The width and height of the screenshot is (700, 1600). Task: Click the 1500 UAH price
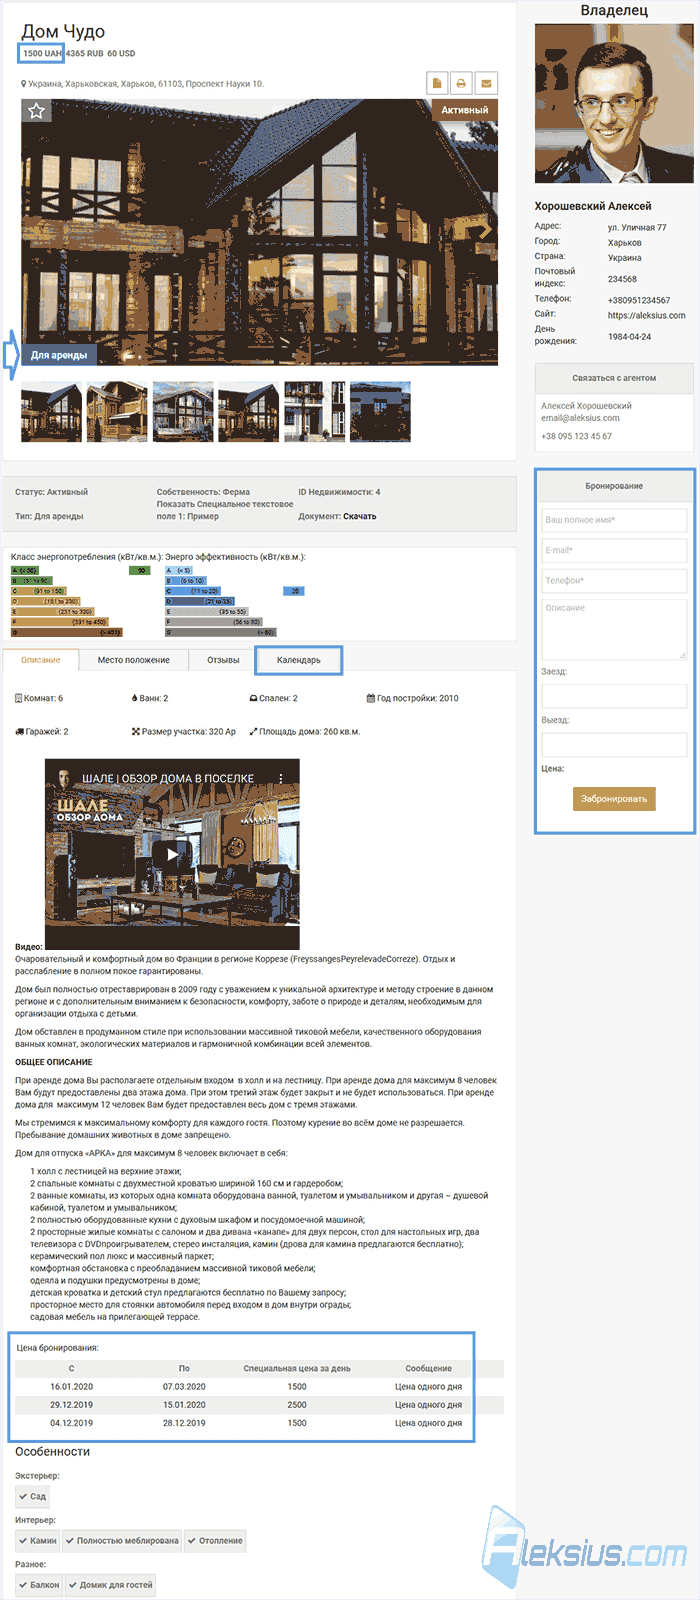click(42, 53)
